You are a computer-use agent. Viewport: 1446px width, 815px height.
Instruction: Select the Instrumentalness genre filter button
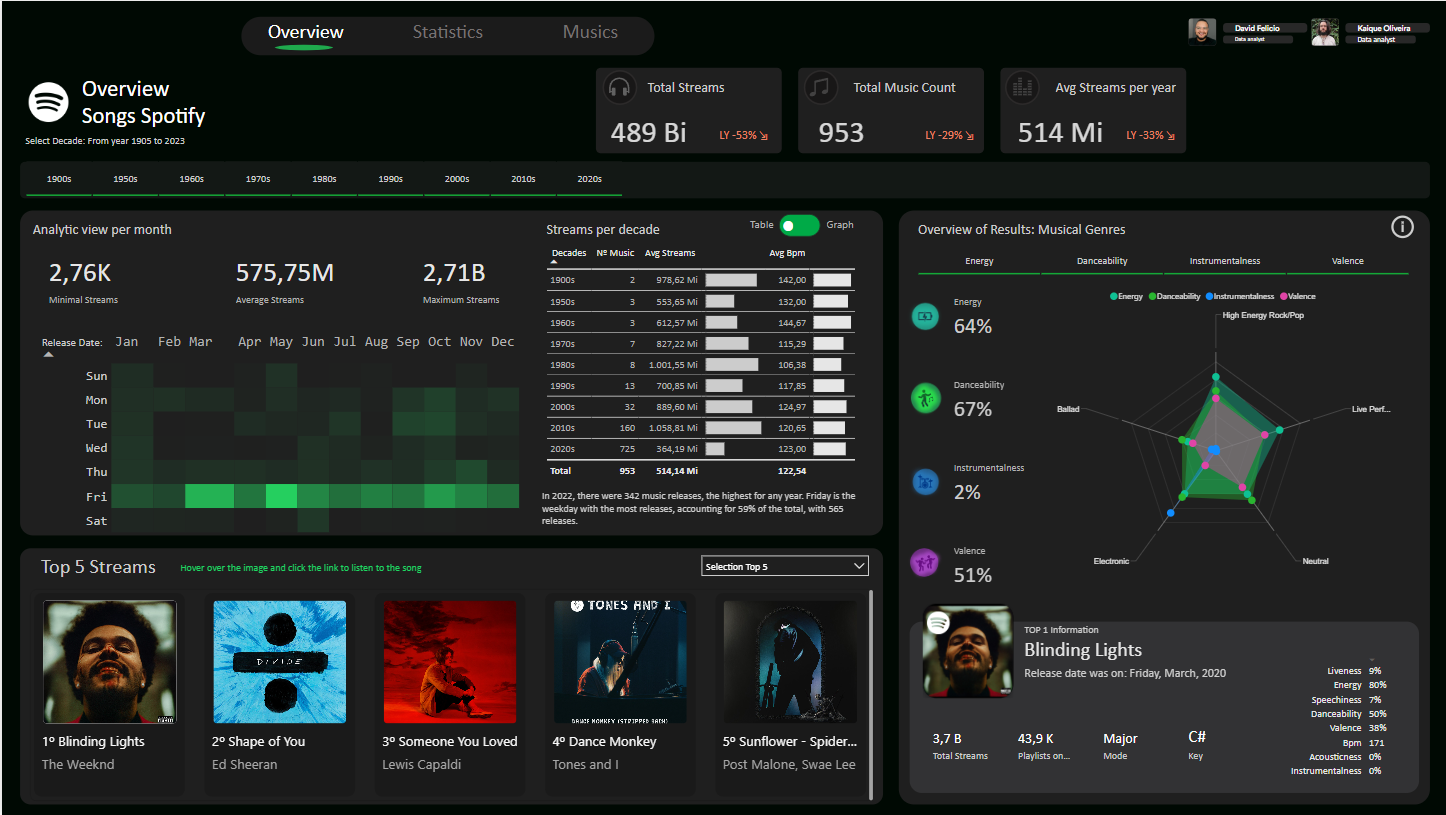pyautogui.click(x=1224, y=261)
